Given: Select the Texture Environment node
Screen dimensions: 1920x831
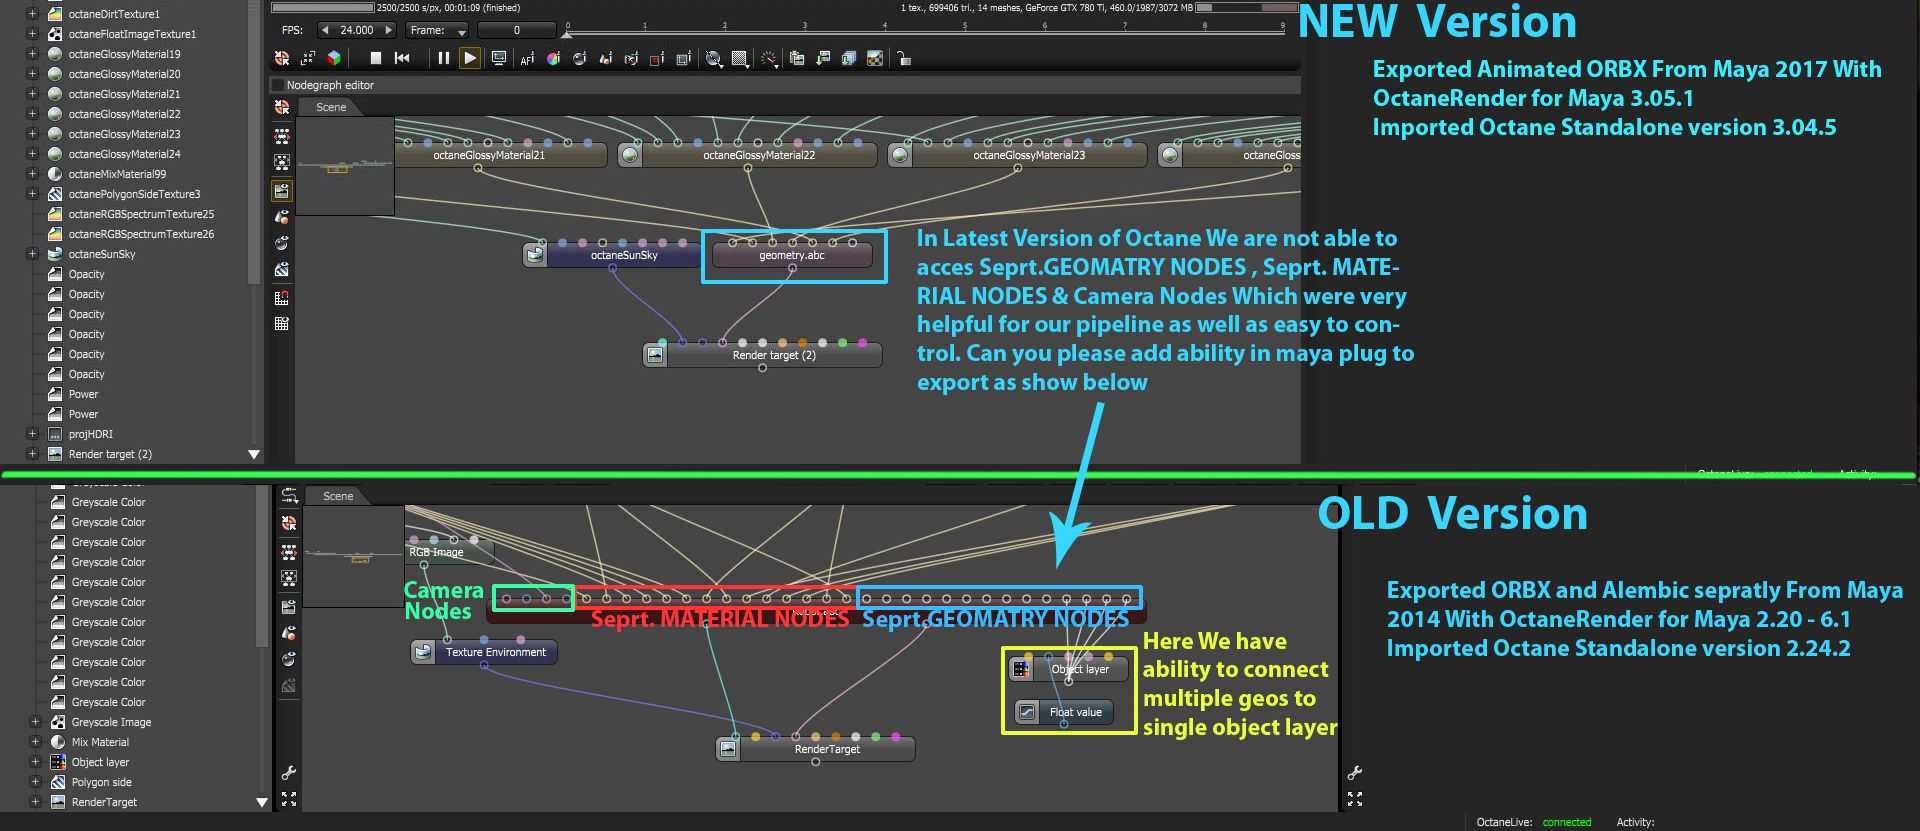Looking at the screenshot, I should point(484,652).
